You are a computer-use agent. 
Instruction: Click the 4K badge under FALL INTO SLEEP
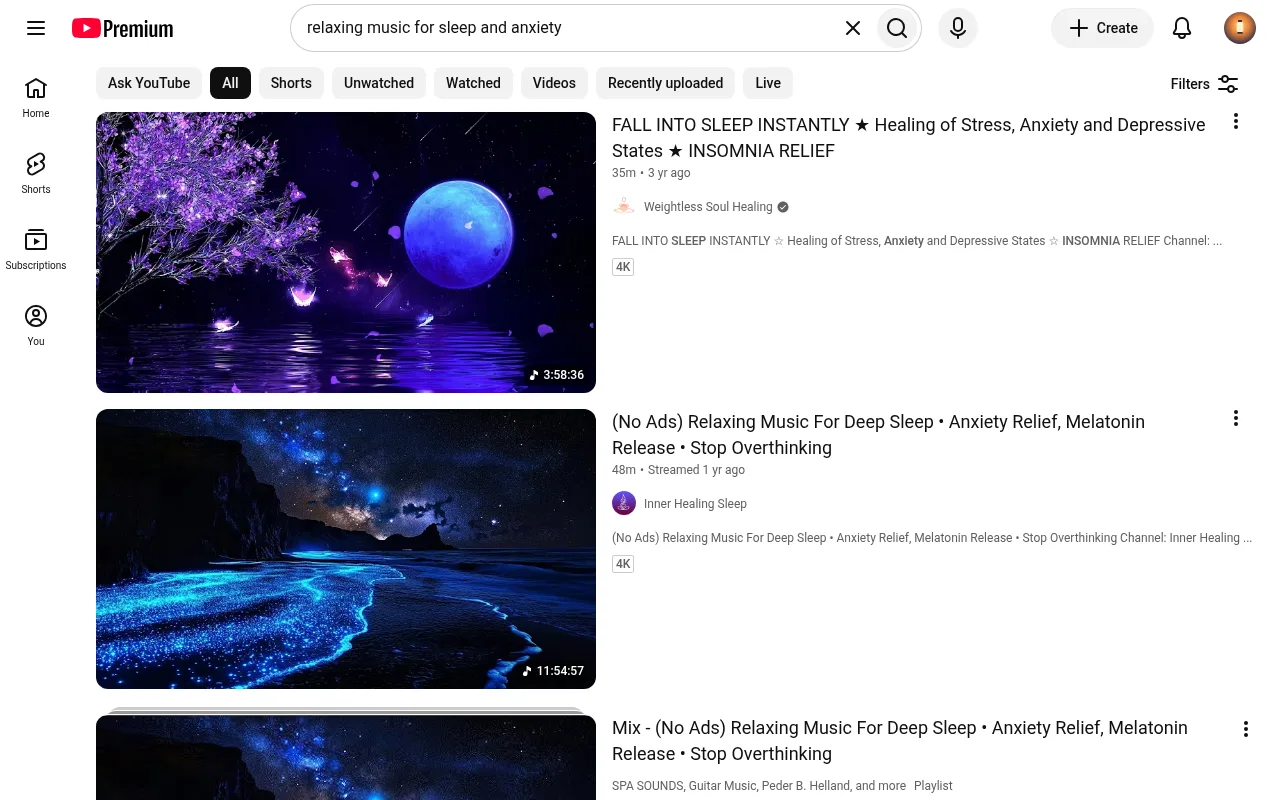tap(623, 267)
